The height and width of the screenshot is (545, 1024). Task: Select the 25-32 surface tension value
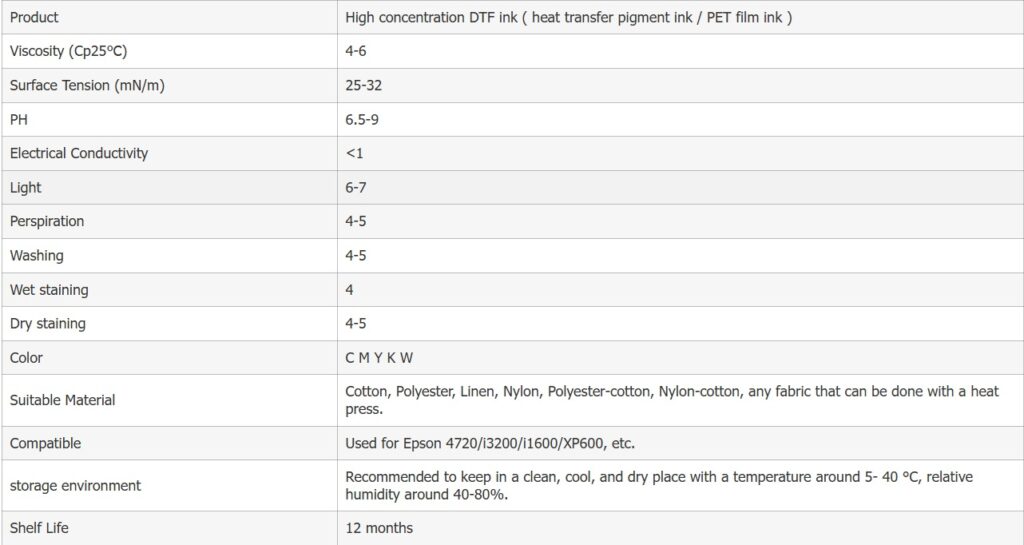[x=363, y=86]
